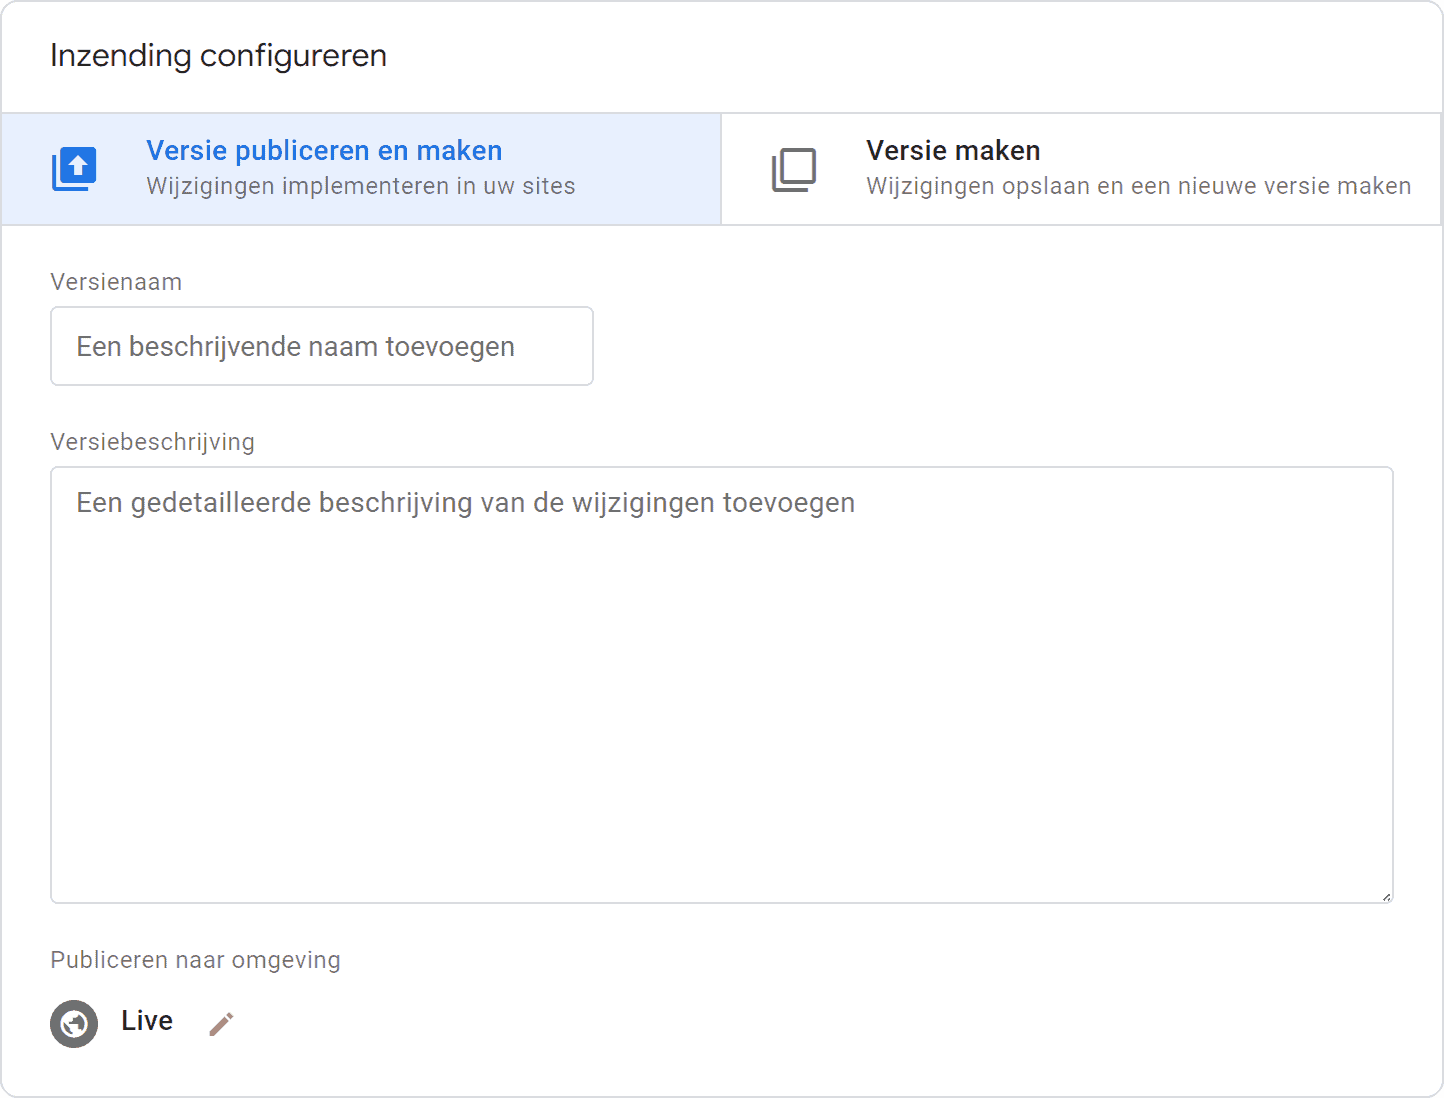Click the globe icon next to Live

click(x=74, y=1023)
